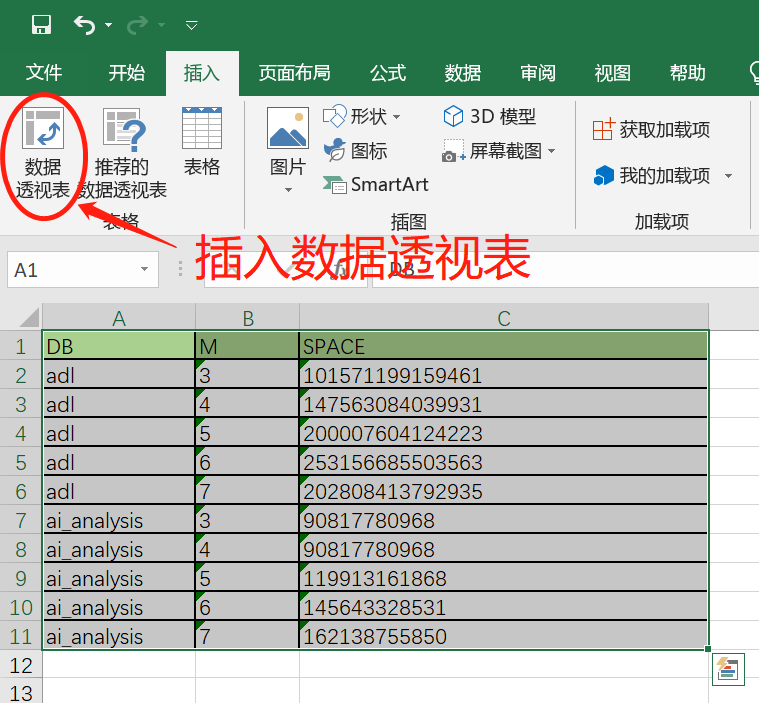Click the Select All corner triangle

29,318
